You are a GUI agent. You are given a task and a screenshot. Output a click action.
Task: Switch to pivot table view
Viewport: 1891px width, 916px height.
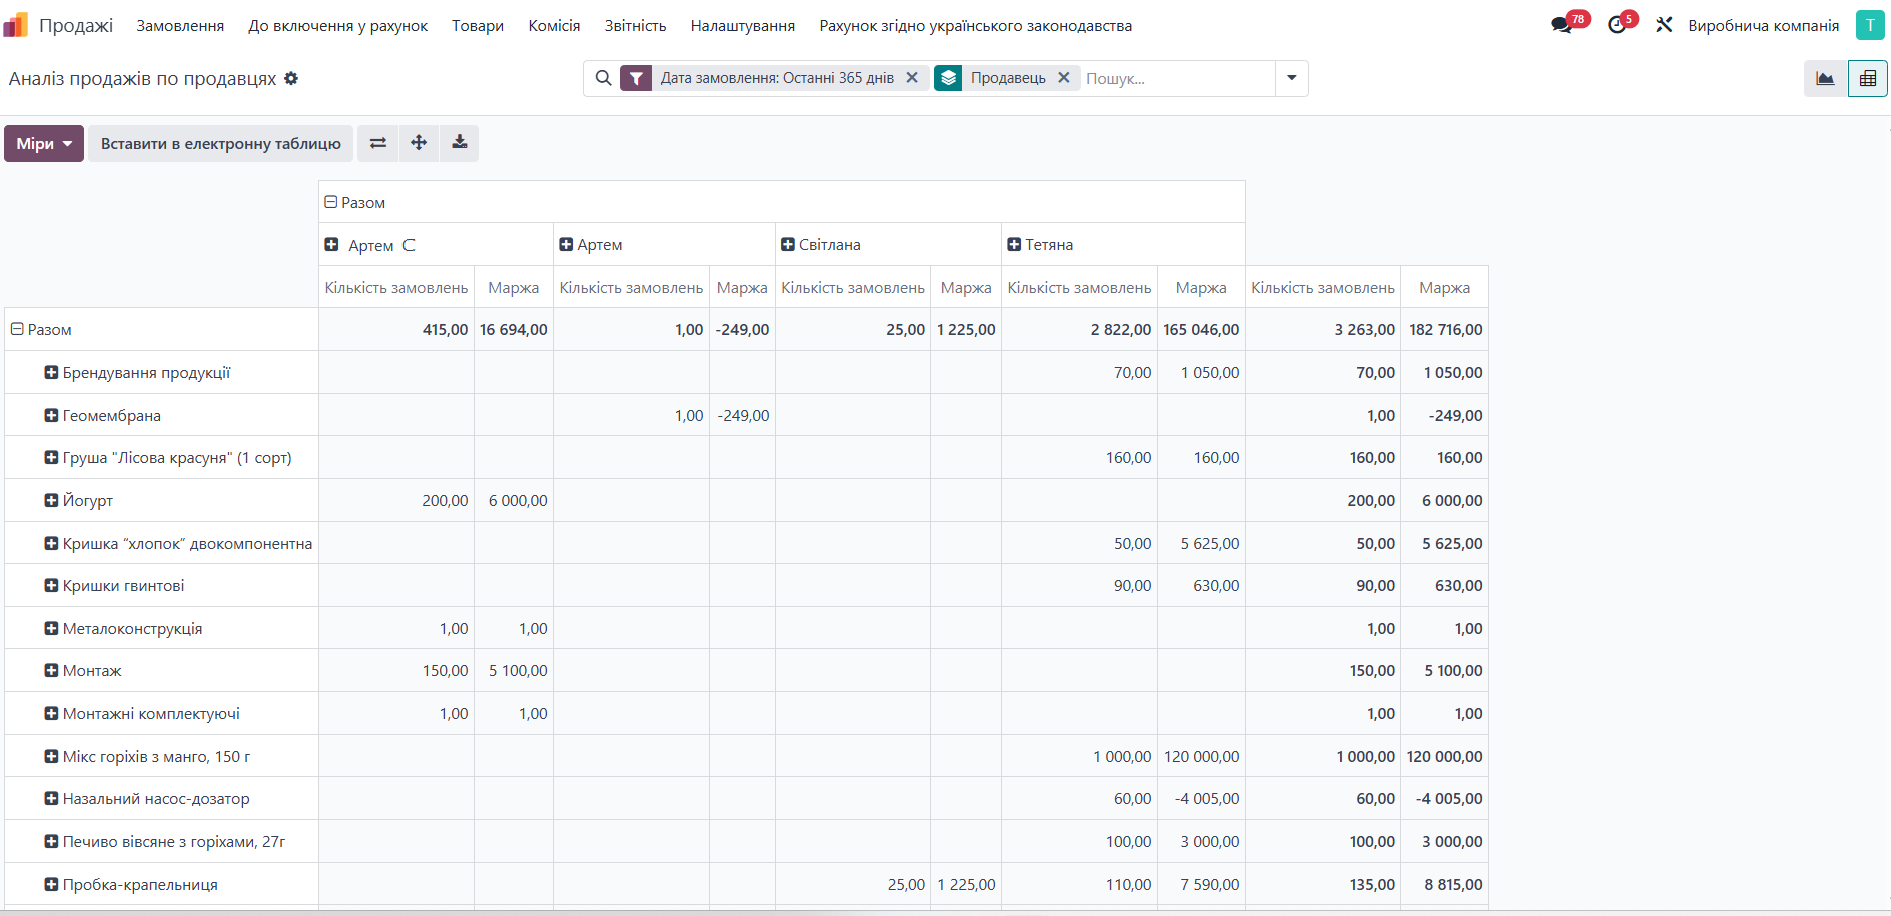[1867, 79]
